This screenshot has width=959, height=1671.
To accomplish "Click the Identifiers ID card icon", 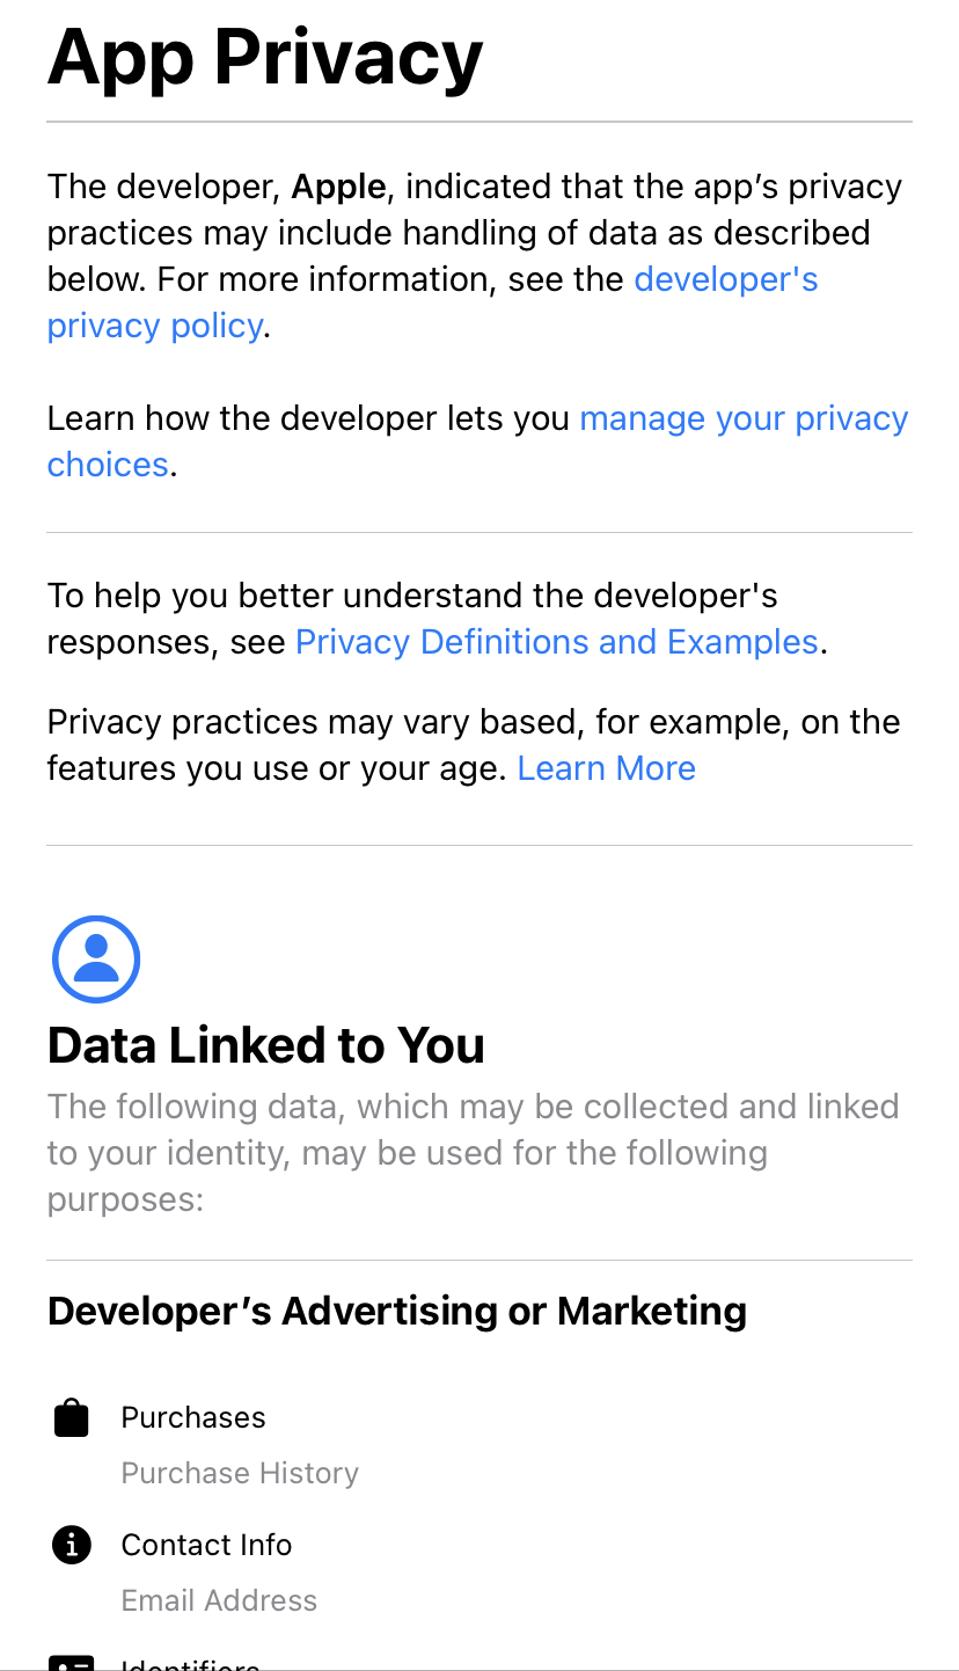I will click(x=71, y=1662).
